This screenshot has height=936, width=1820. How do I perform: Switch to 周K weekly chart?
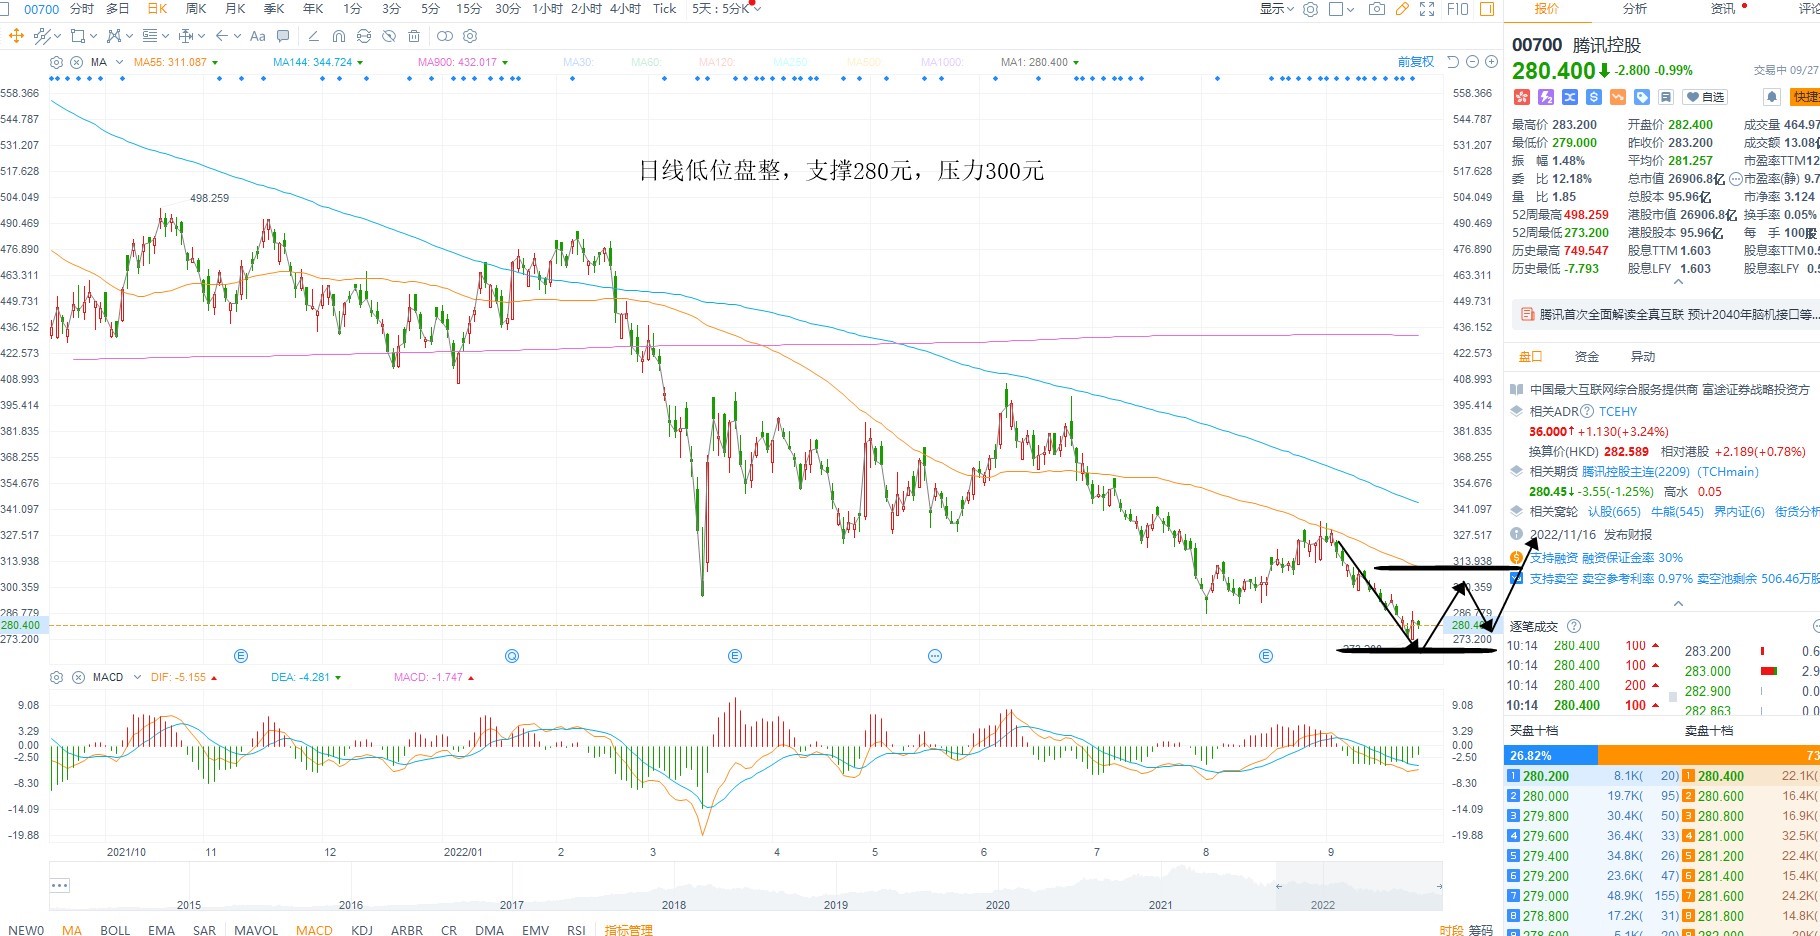click(x=196, y=9)
